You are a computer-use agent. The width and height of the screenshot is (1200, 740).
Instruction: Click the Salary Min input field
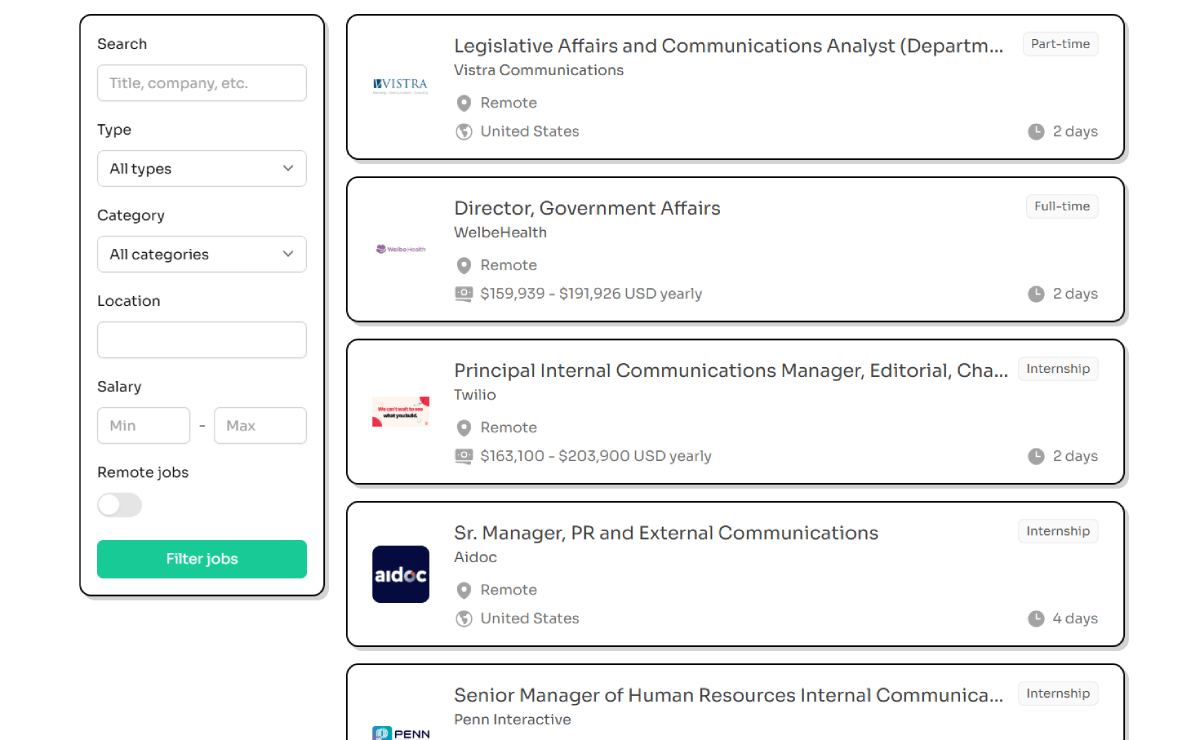(143, 425)
